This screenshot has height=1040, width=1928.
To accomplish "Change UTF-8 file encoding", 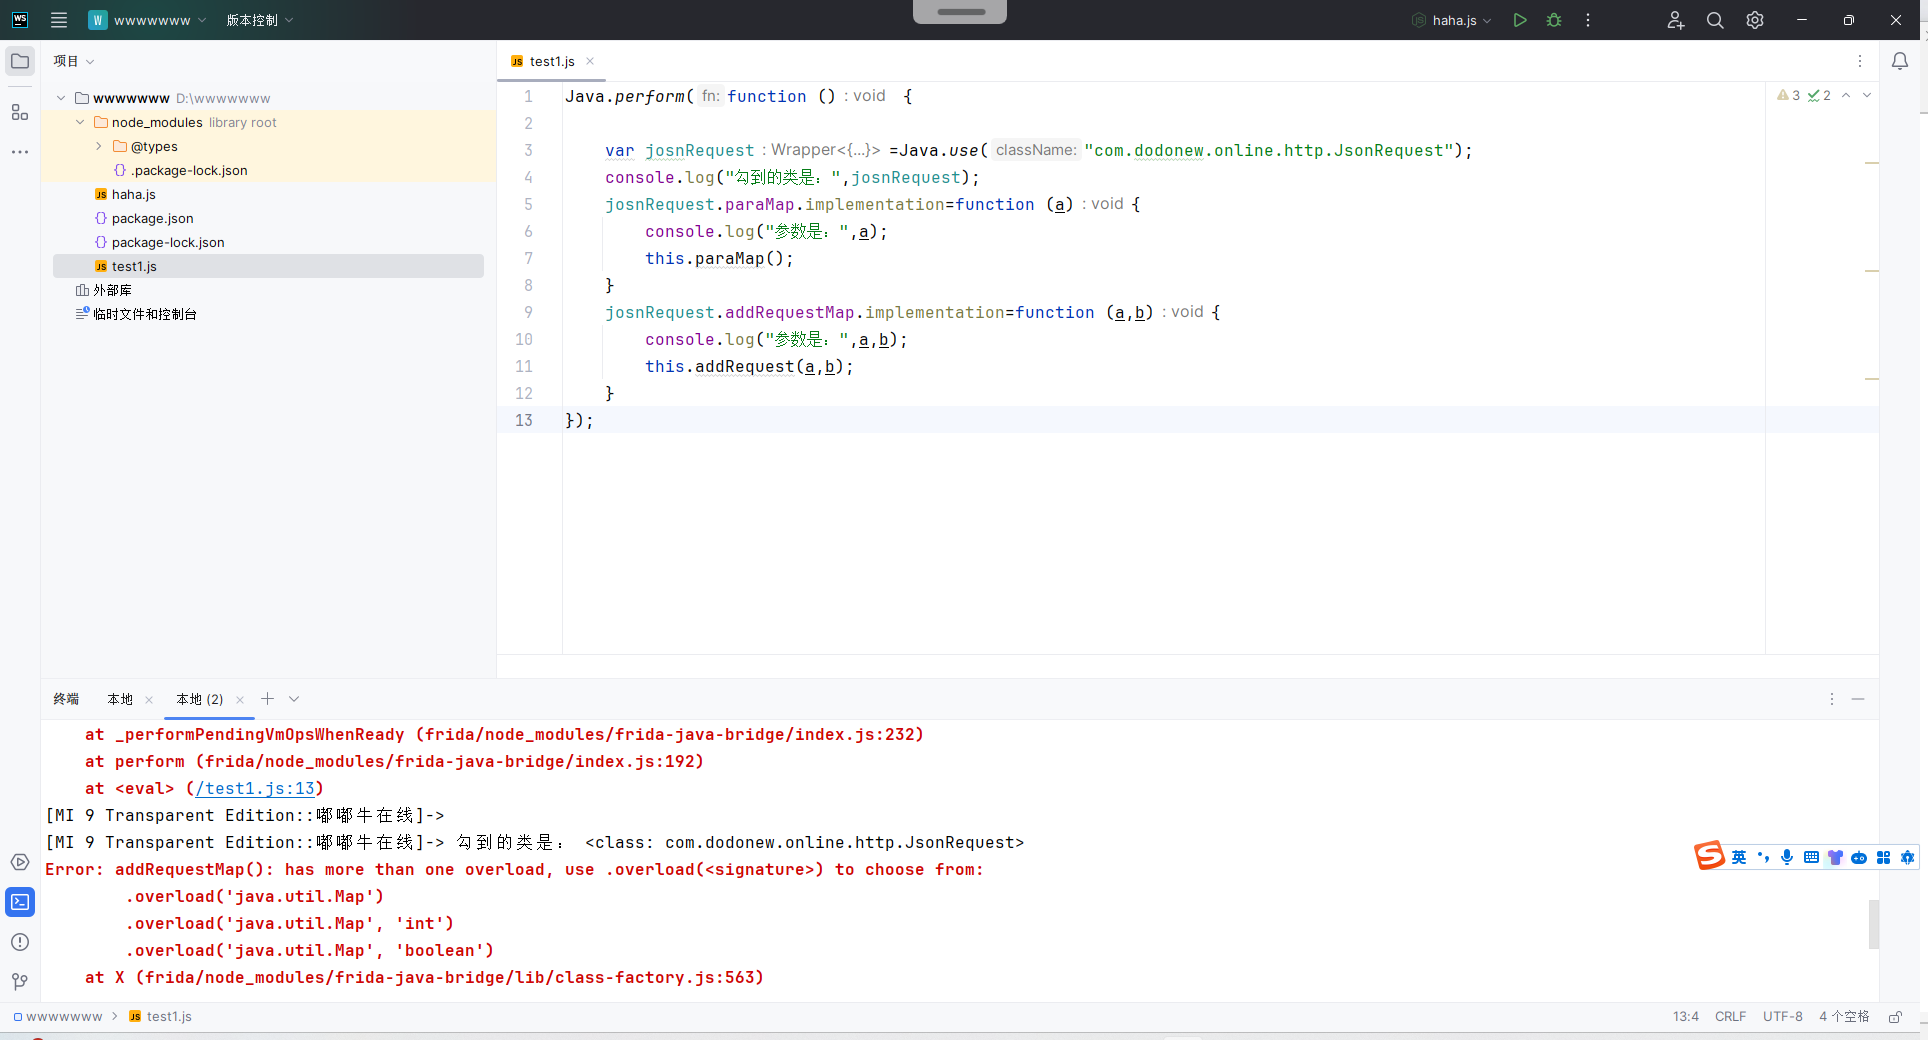I will [x=1783, y=1016].
